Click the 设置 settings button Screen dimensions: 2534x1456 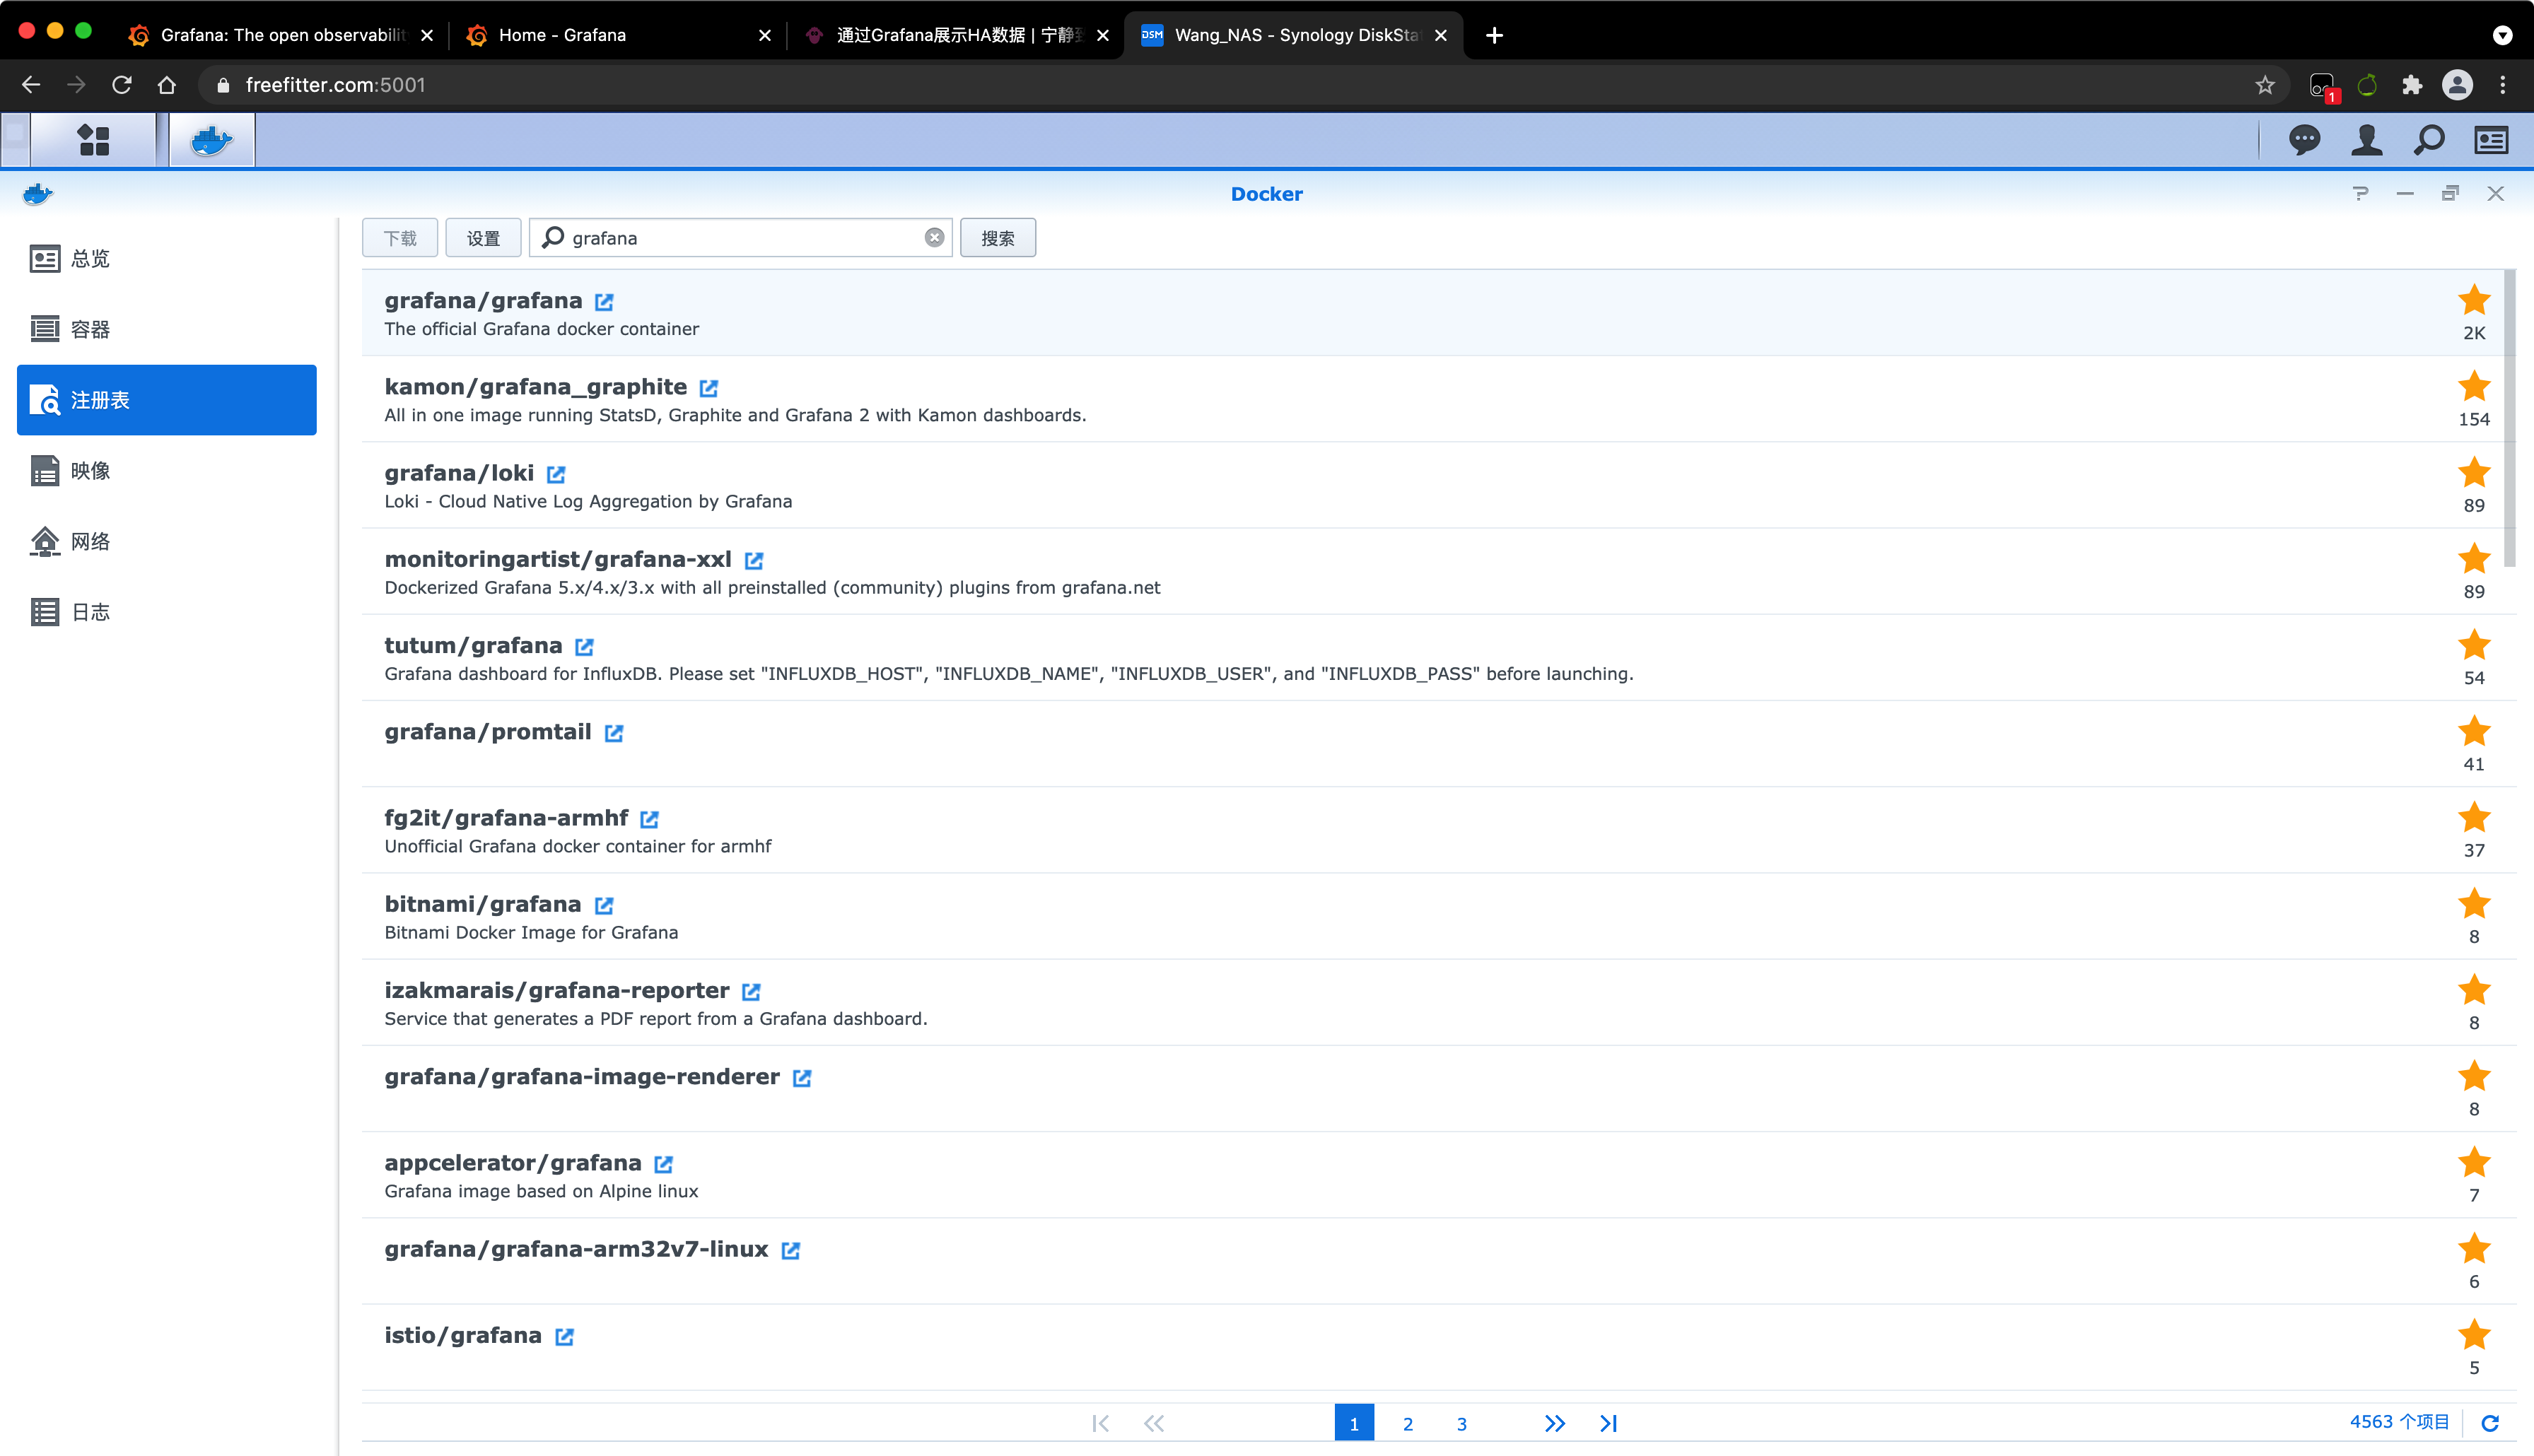tap(483, 238)
